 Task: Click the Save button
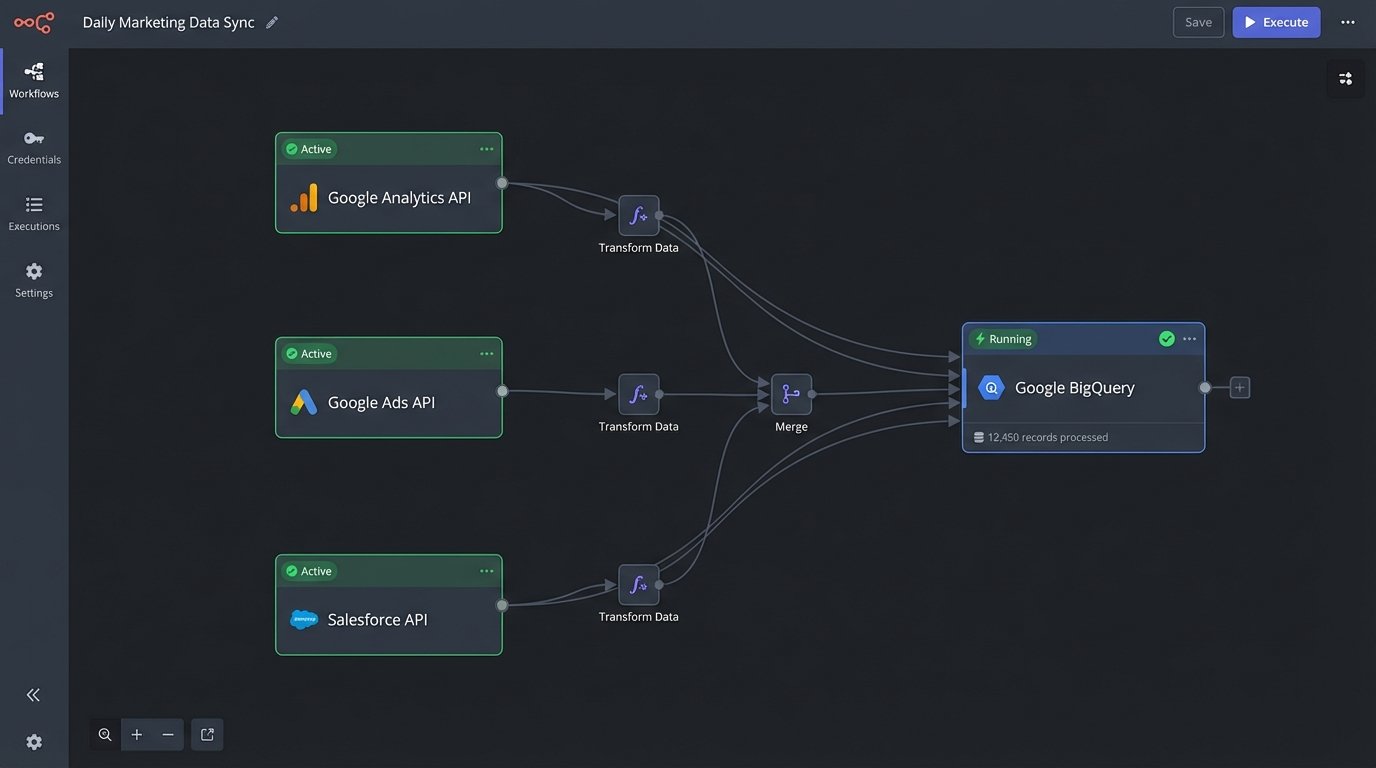[x=1197, y=21]
